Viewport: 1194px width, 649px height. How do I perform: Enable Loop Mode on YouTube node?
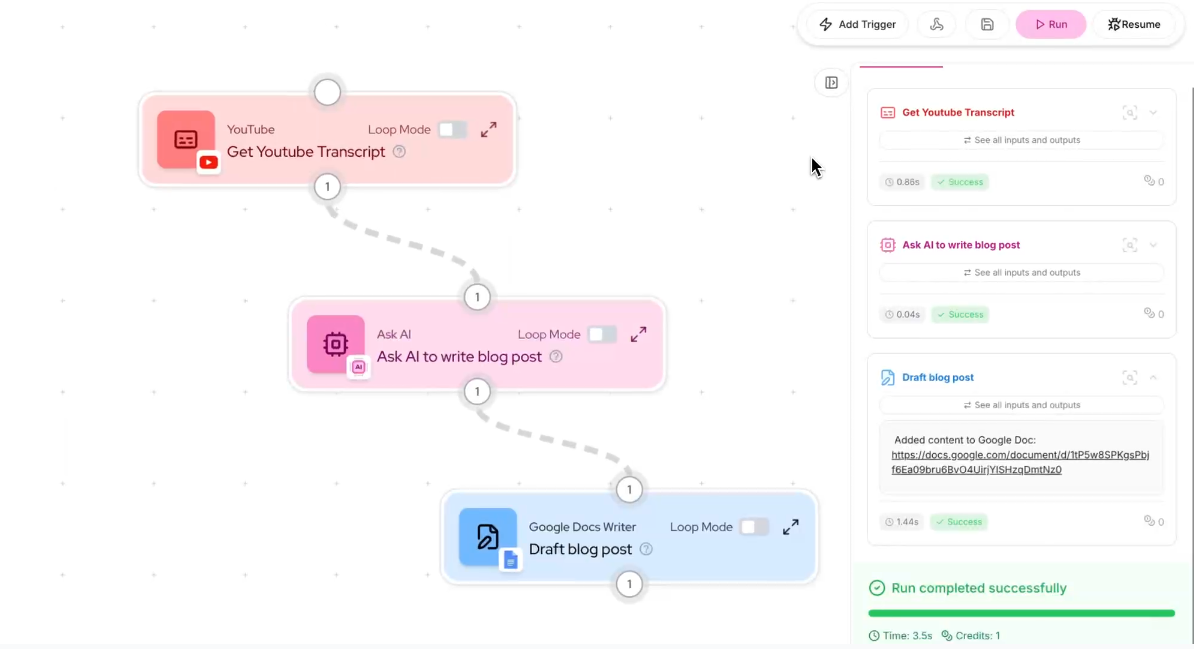452,130
